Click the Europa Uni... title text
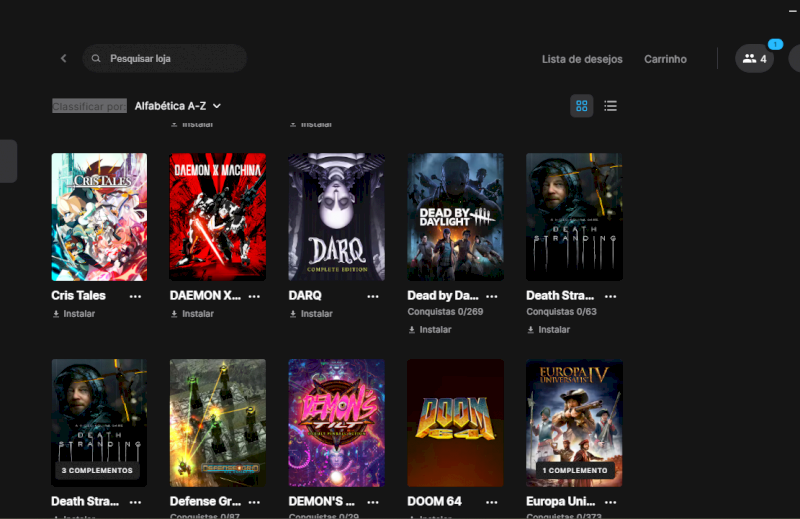Viewport: 800px width, 519px height. coord(561,501)
